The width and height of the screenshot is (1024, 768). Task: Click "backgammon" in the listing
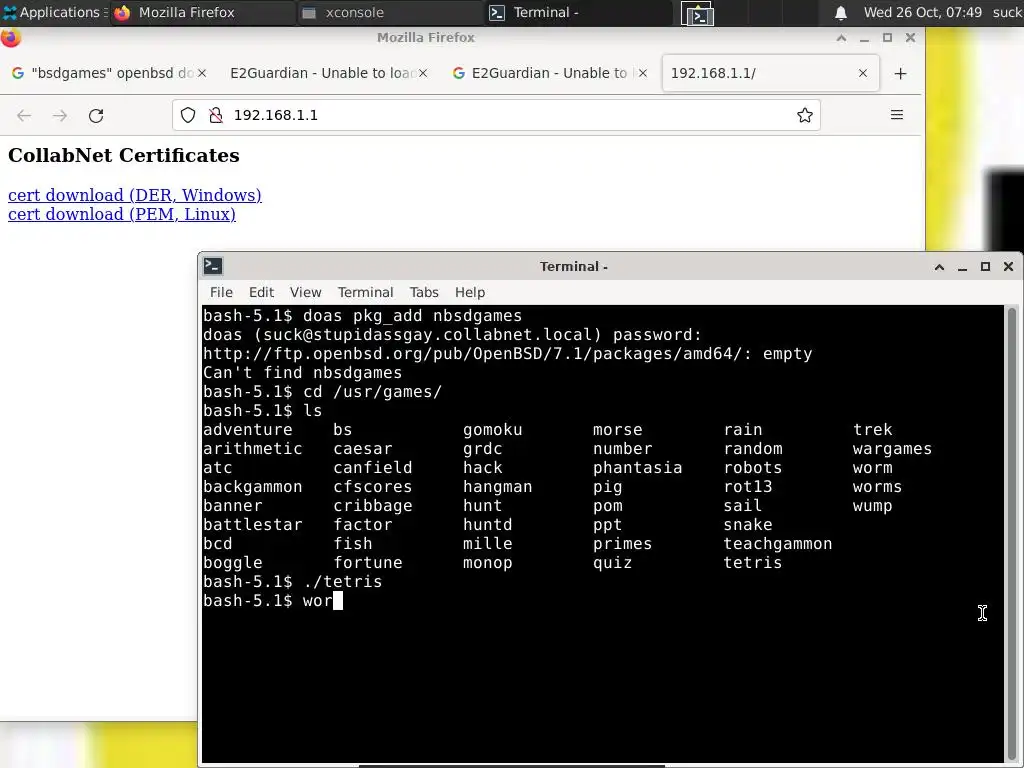[x=252, y=487]
